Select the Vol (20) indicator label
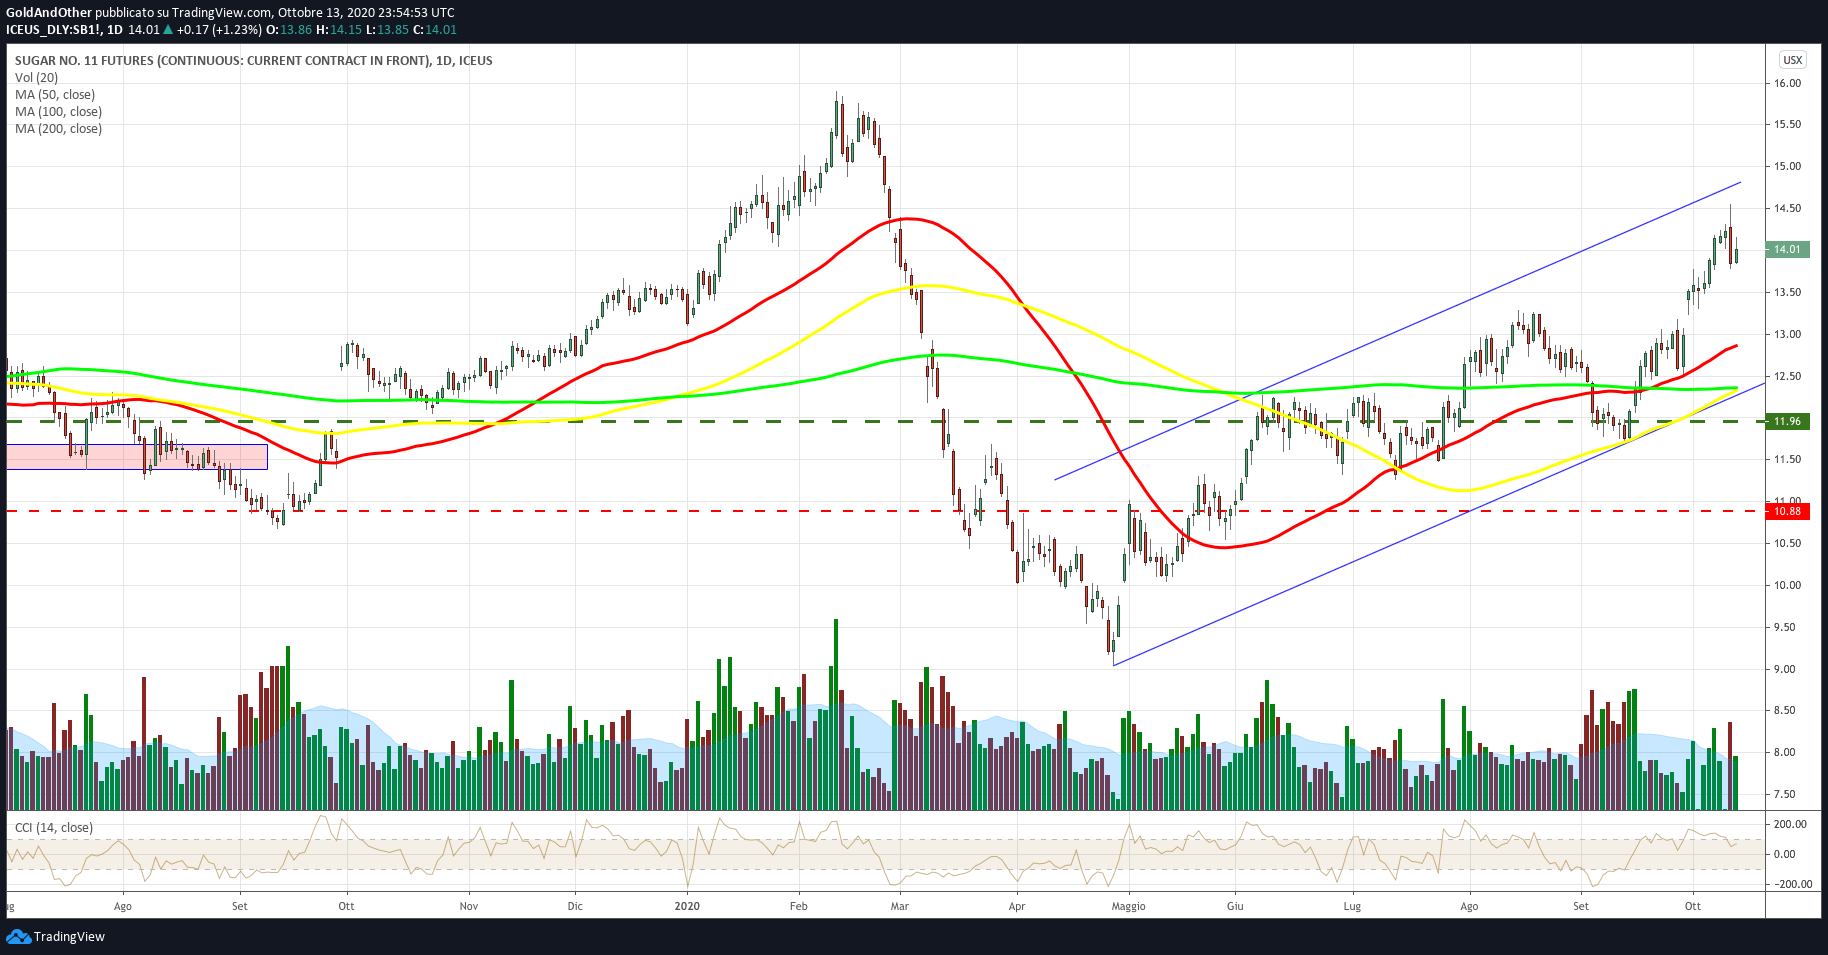 [36, 77]
